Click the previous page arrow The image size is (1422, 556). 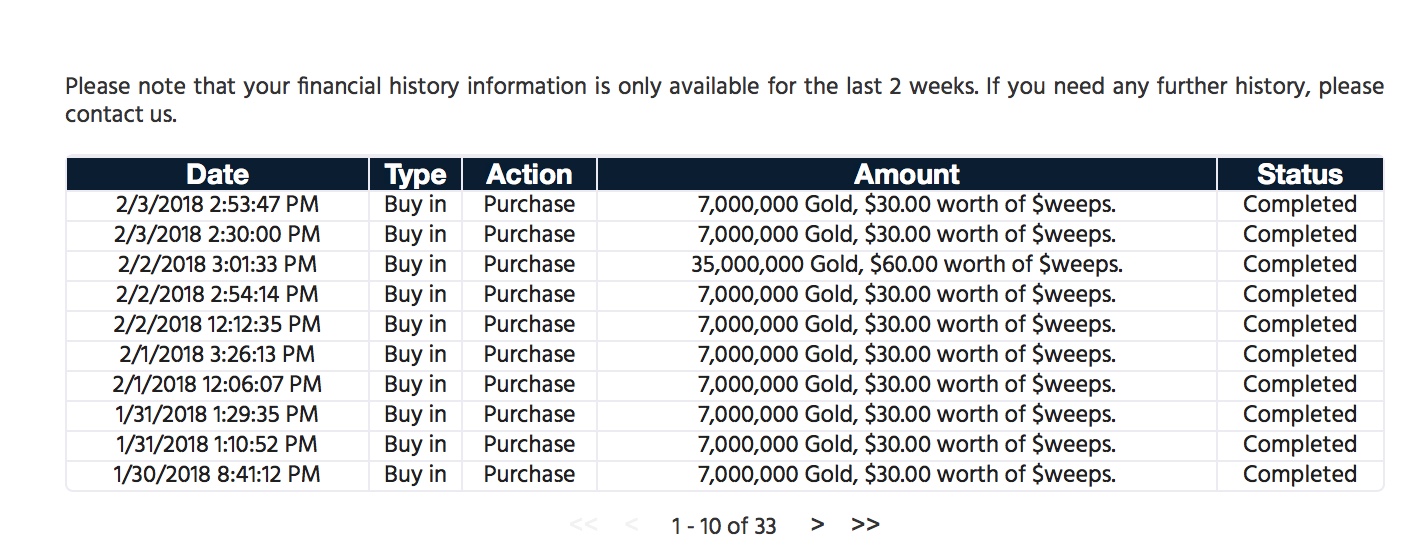click(x=631, y=524)
